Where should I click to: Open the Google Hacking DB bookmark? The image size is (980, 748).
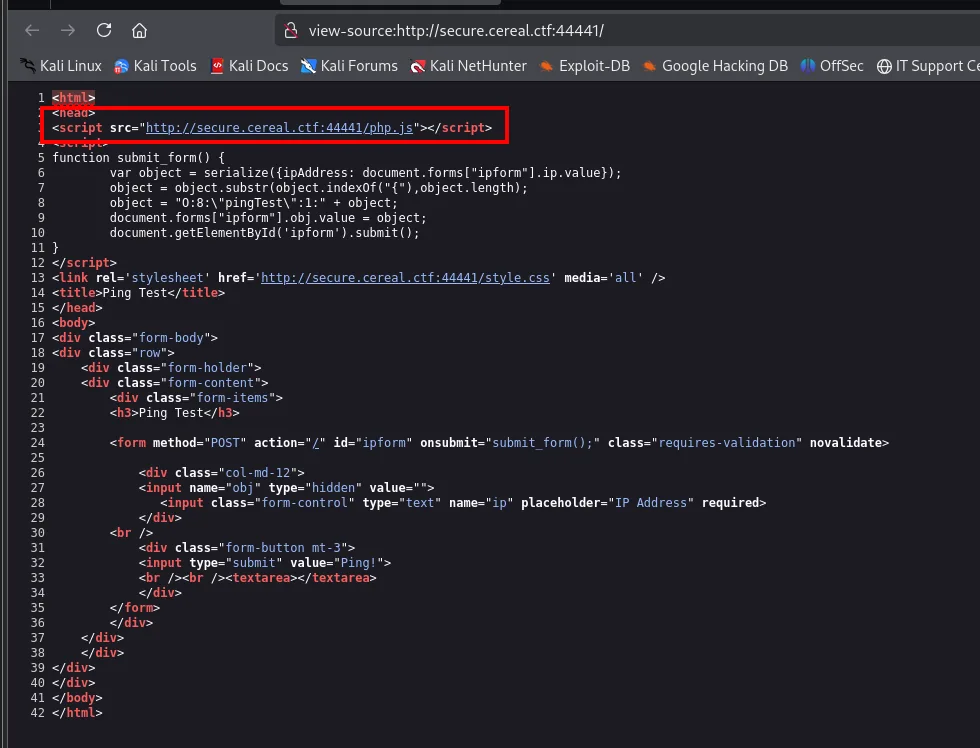tap(714, 66)
